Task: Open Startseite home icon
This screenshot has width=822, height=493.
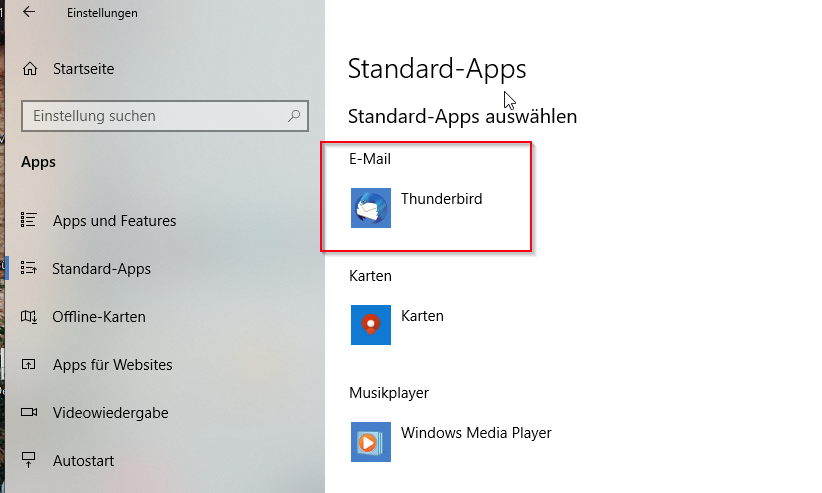Action: tap(30, 69)
